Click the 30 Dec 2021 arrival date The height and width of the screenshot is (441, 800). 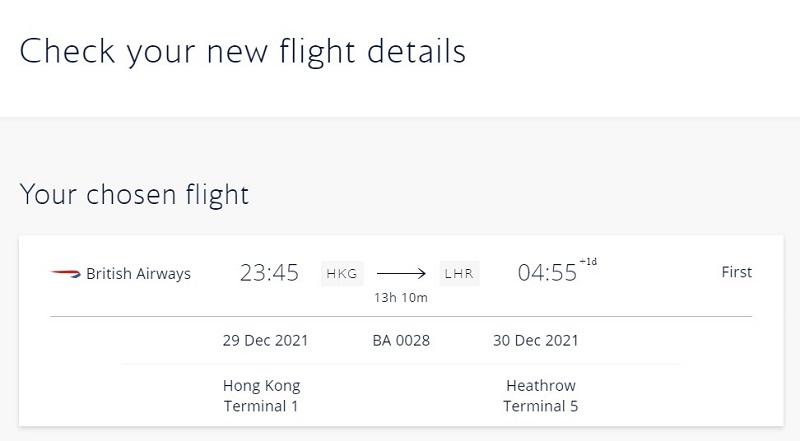click(536, 340)
